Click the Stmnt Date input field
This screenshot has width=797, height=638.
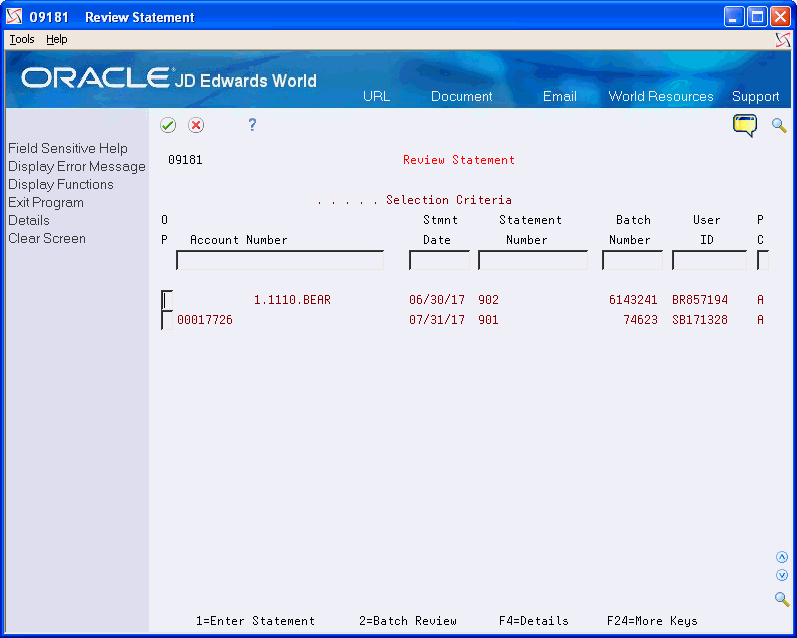click(x=439, y=260)
